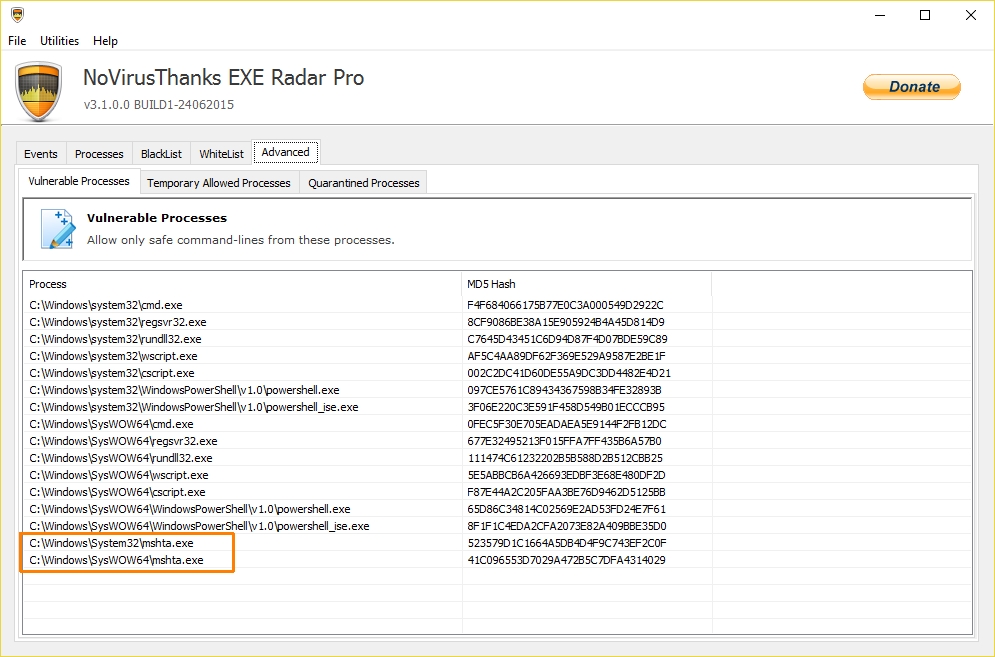Click hash 41C096553D7029A472B5C7DFA4314029
This screenshot has width=995, height=657.
click(566, 560)
